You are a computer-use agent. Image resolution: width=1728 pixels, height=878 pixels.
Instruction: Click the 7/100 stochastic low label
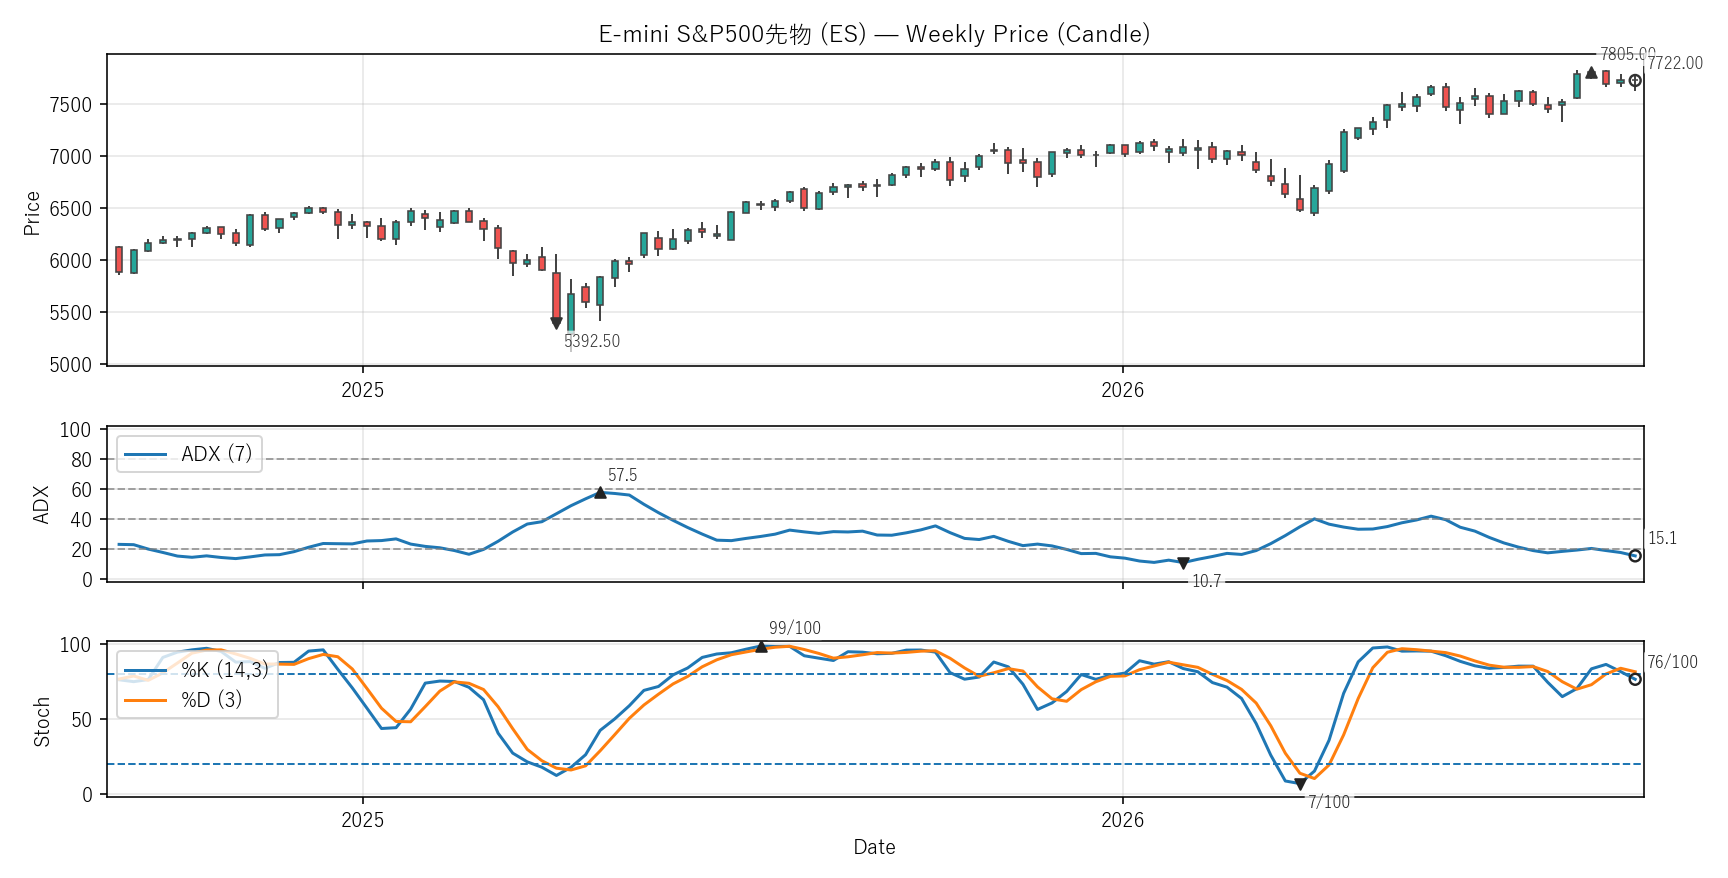pyautogui.click(x=1329, y=802)
